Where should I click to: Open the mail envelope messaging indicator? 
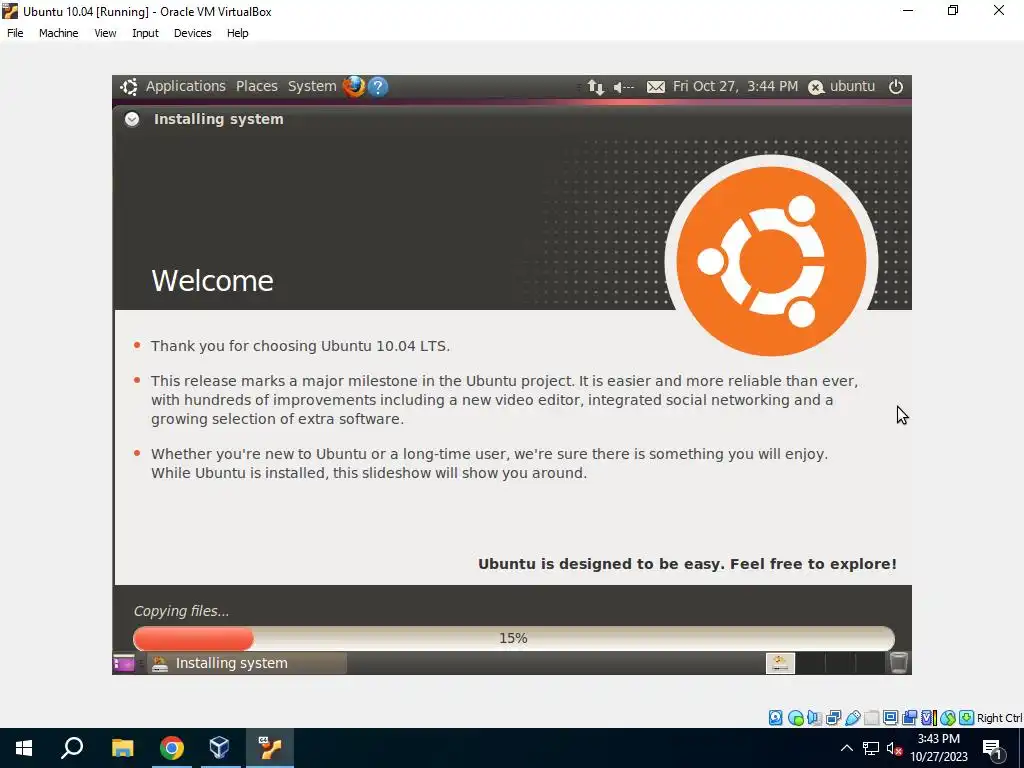[656, 87]
